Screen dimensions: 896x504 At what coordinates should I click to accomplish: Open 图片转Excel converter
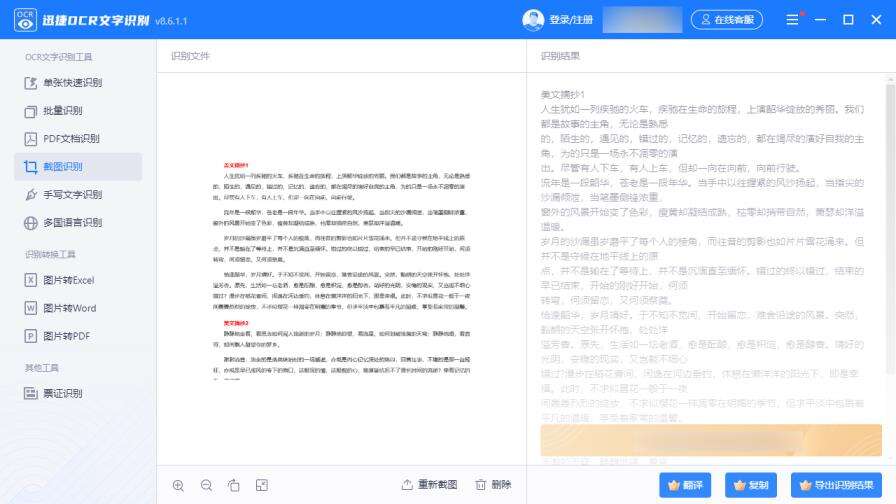pos(59,280)
